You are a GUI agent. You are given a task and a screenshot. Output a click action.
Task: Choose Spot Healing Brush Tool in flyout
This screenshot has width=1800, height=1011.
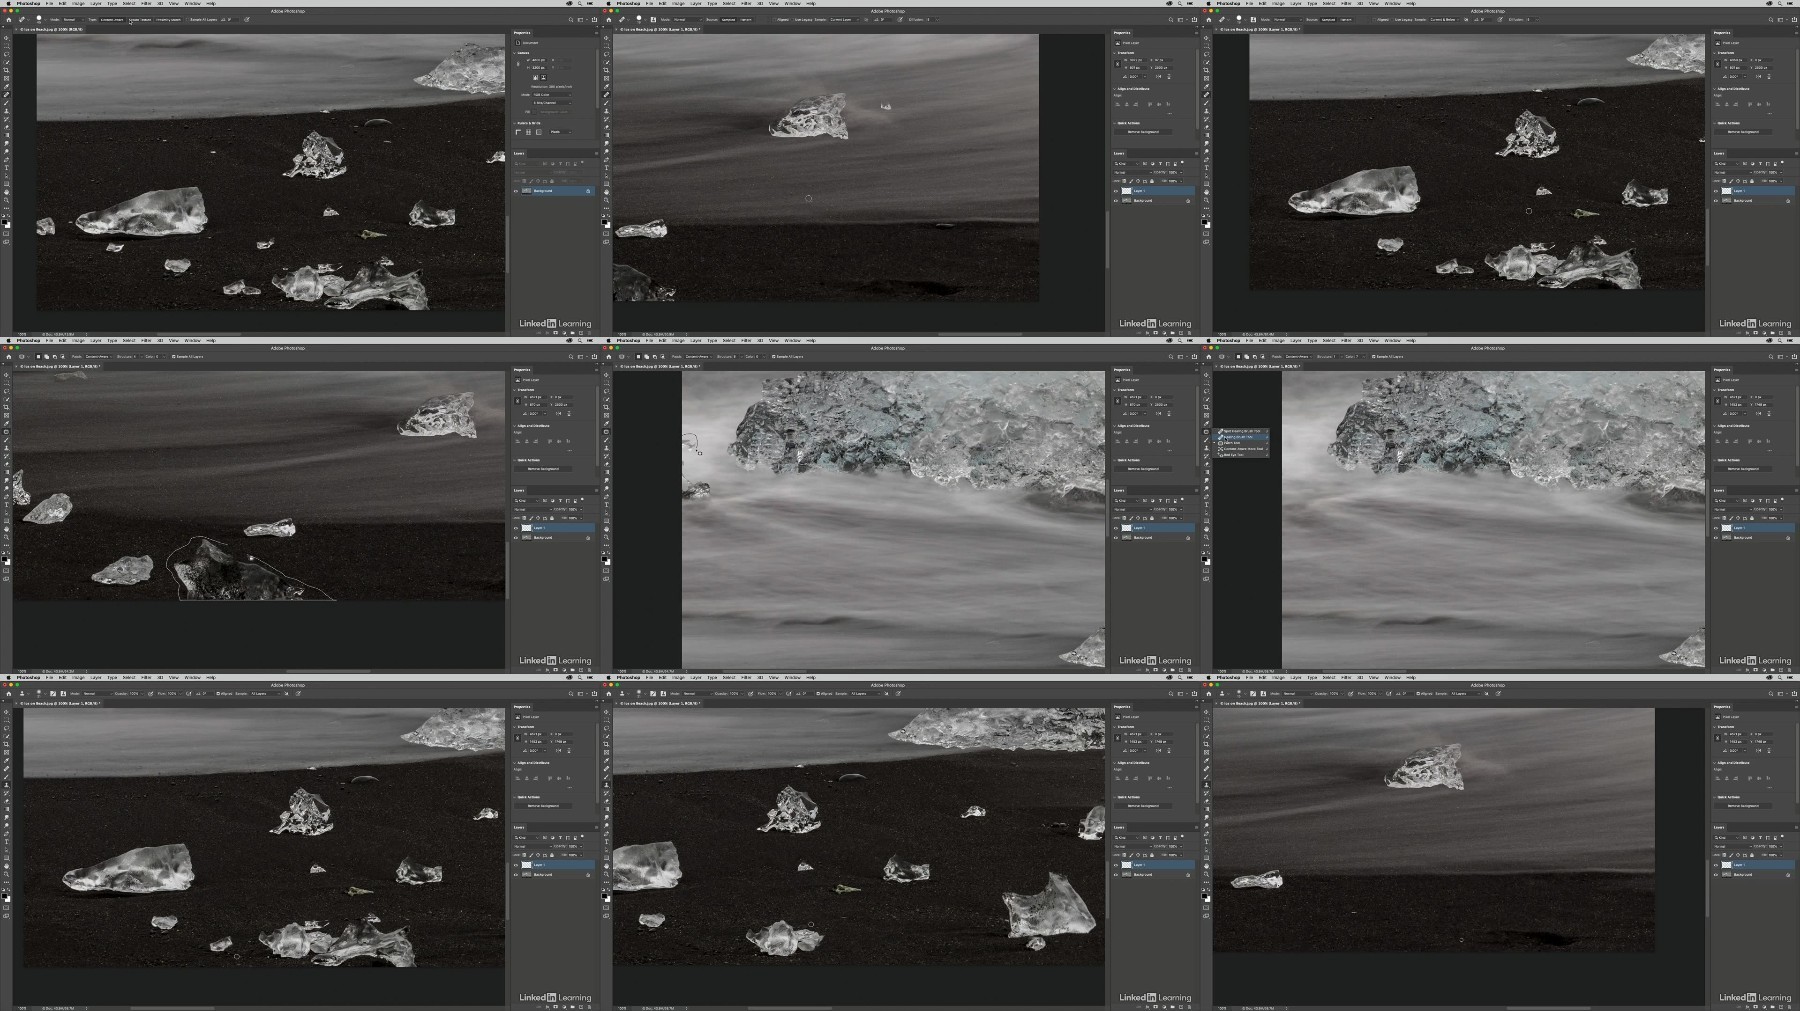[1241, 431]
